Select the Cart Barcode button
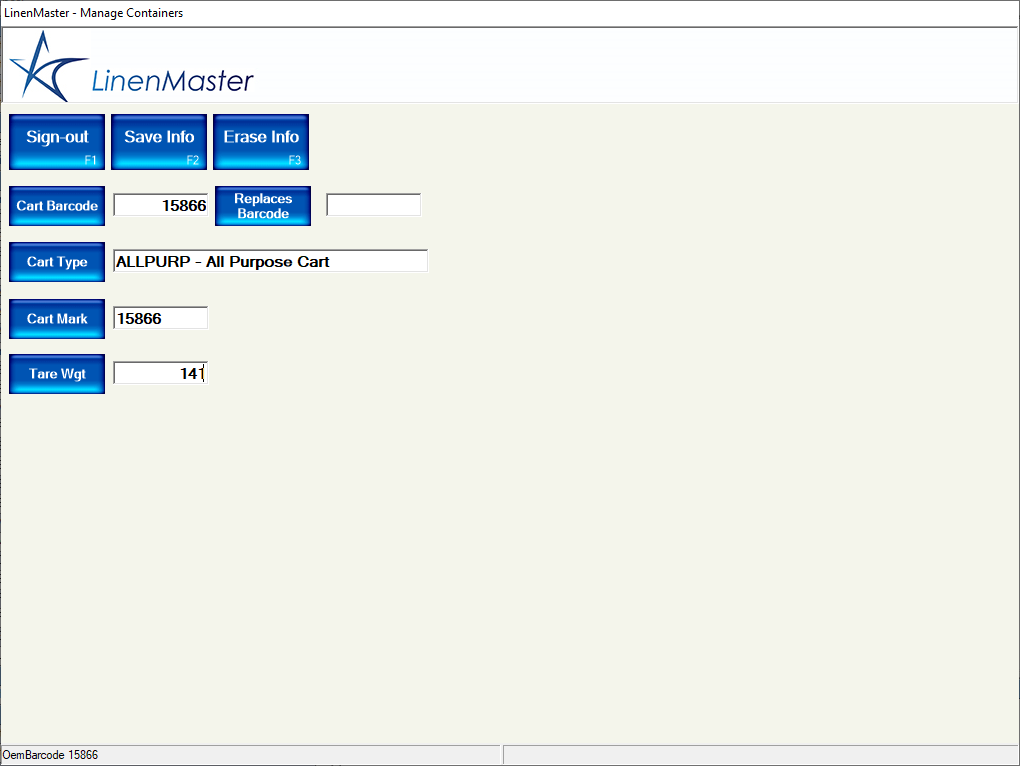The width and height of the screenshot is (1020, 766). [57, 206]
